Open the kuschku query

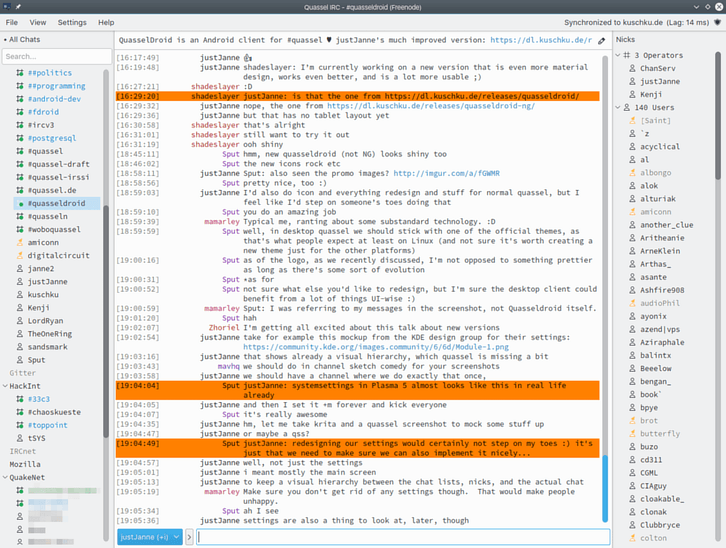(43, 294)
